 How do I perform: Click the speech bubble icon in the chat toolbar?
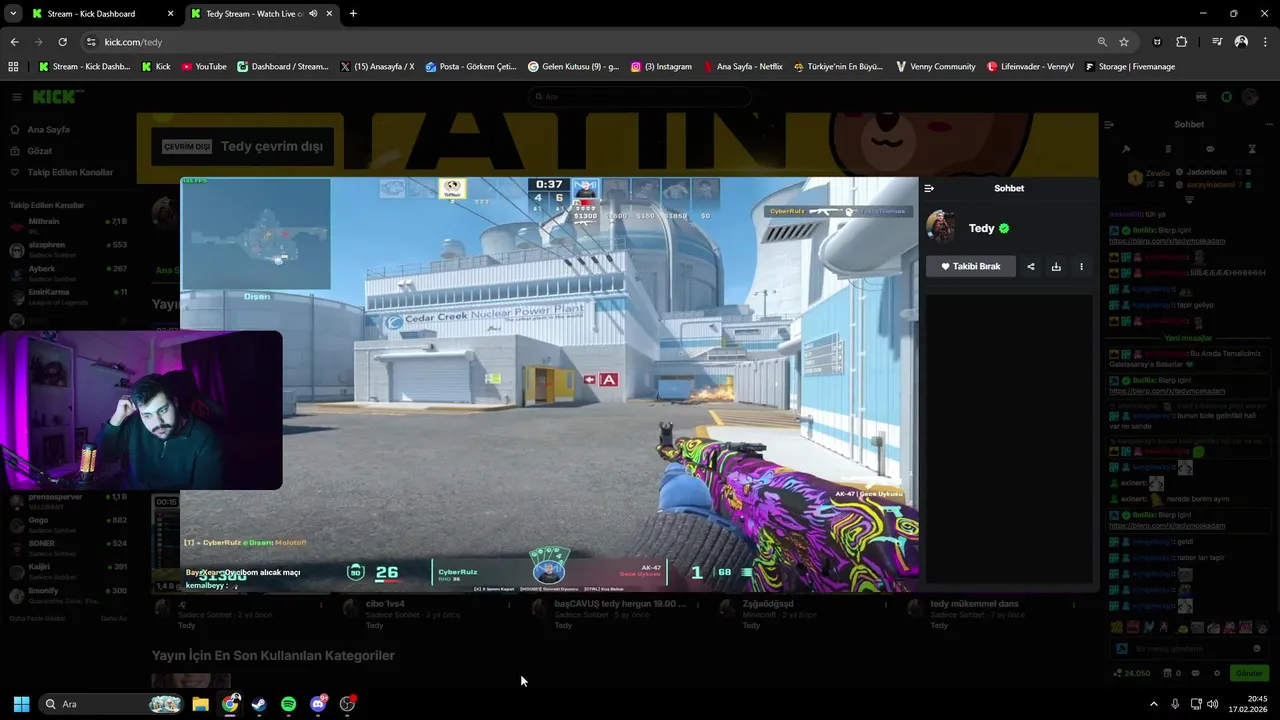(1210, 149)
